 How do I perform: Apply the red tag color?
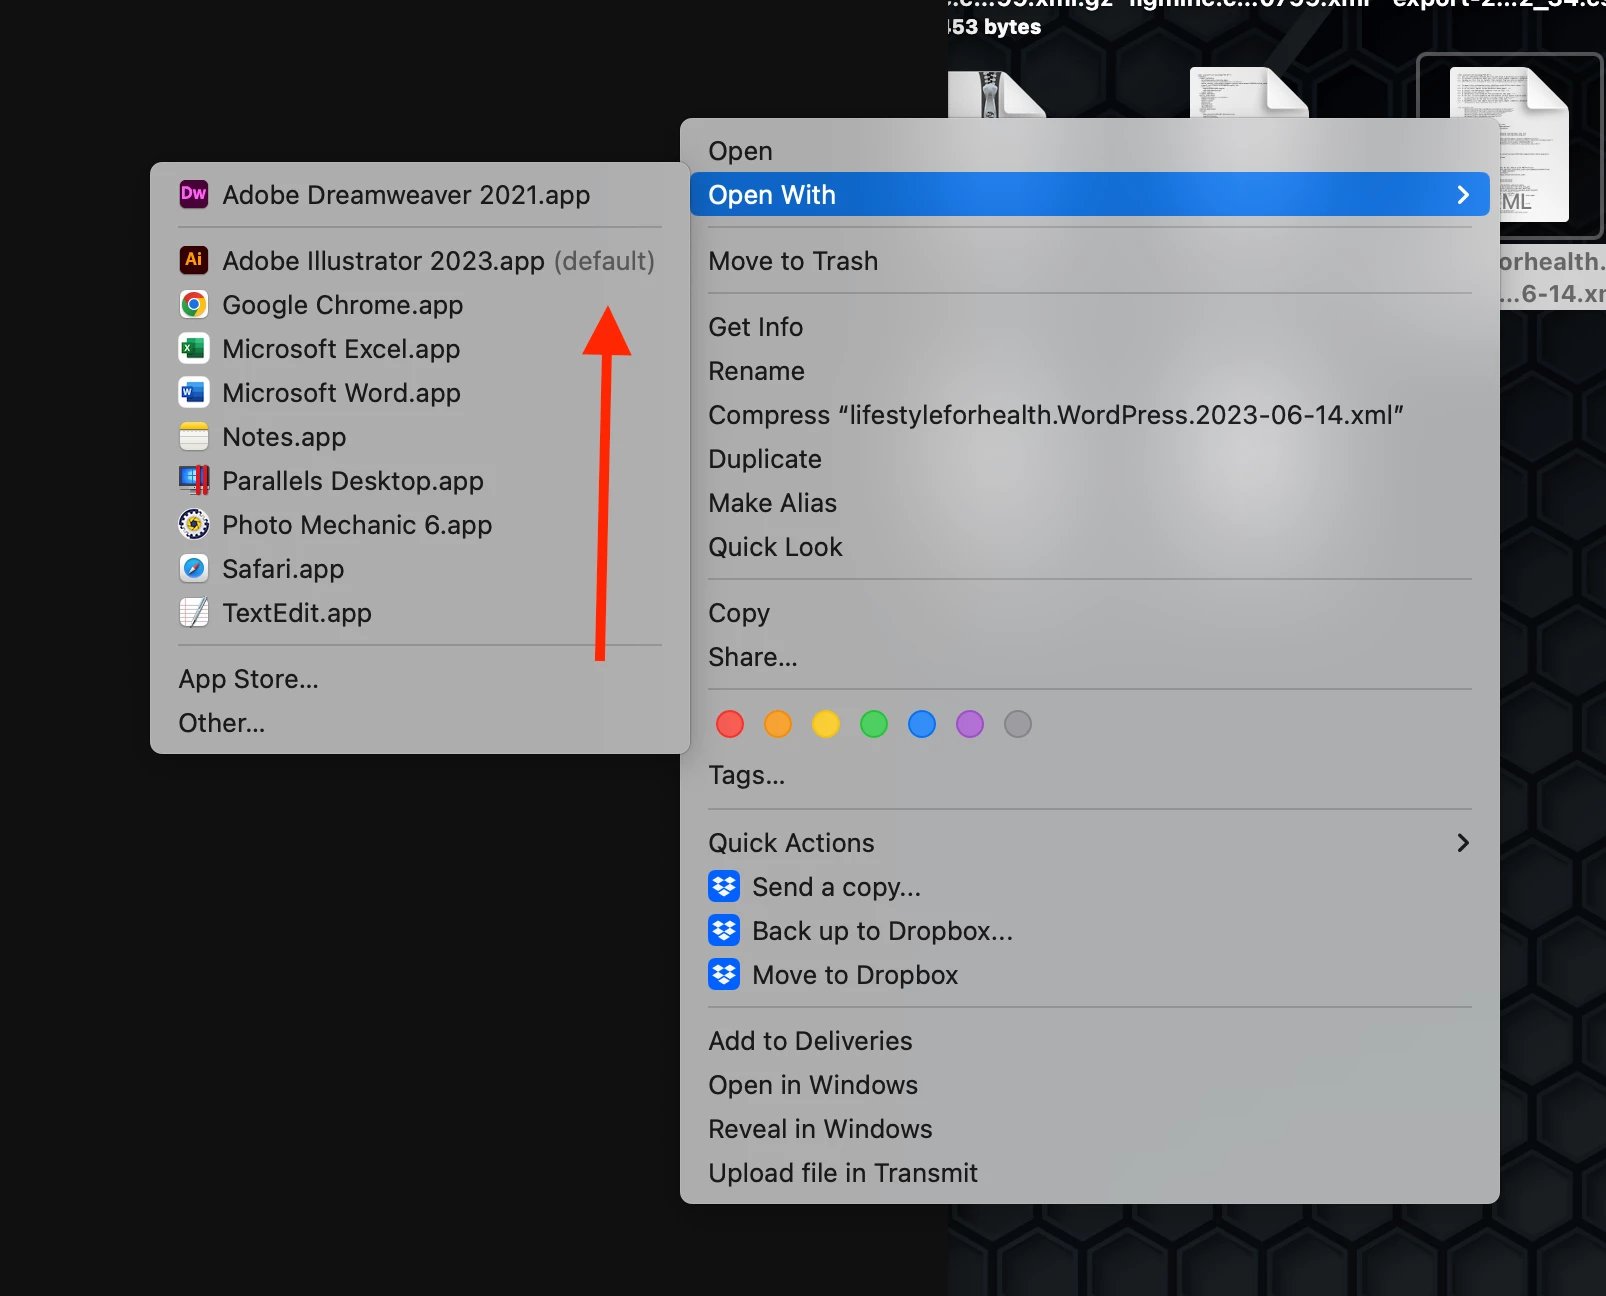tap(730, 724)
